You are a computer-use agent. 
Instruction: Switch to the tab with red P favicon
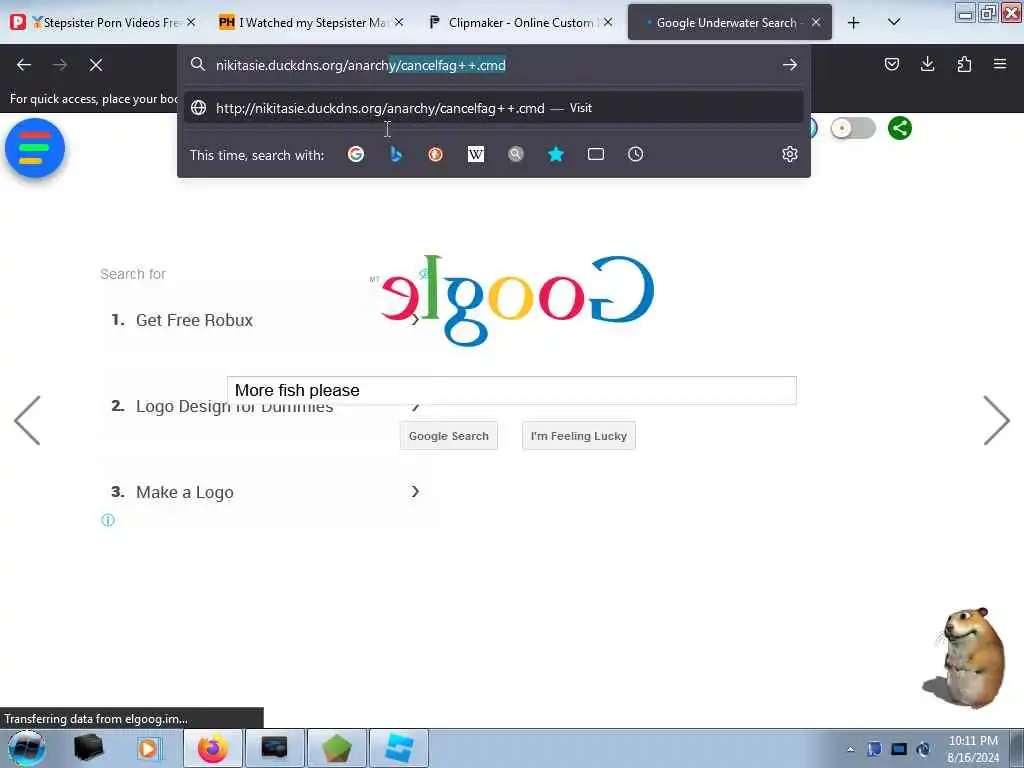pyautogui.click(x=101, y=22)
